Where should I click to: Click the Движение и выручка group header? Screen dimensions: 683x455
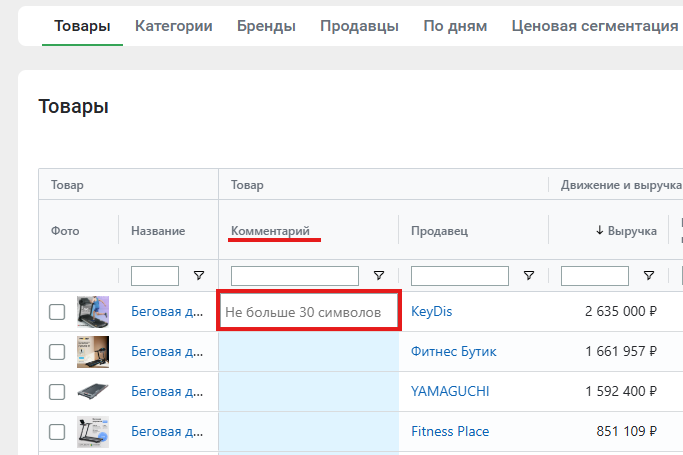click(x=621, y=185)
